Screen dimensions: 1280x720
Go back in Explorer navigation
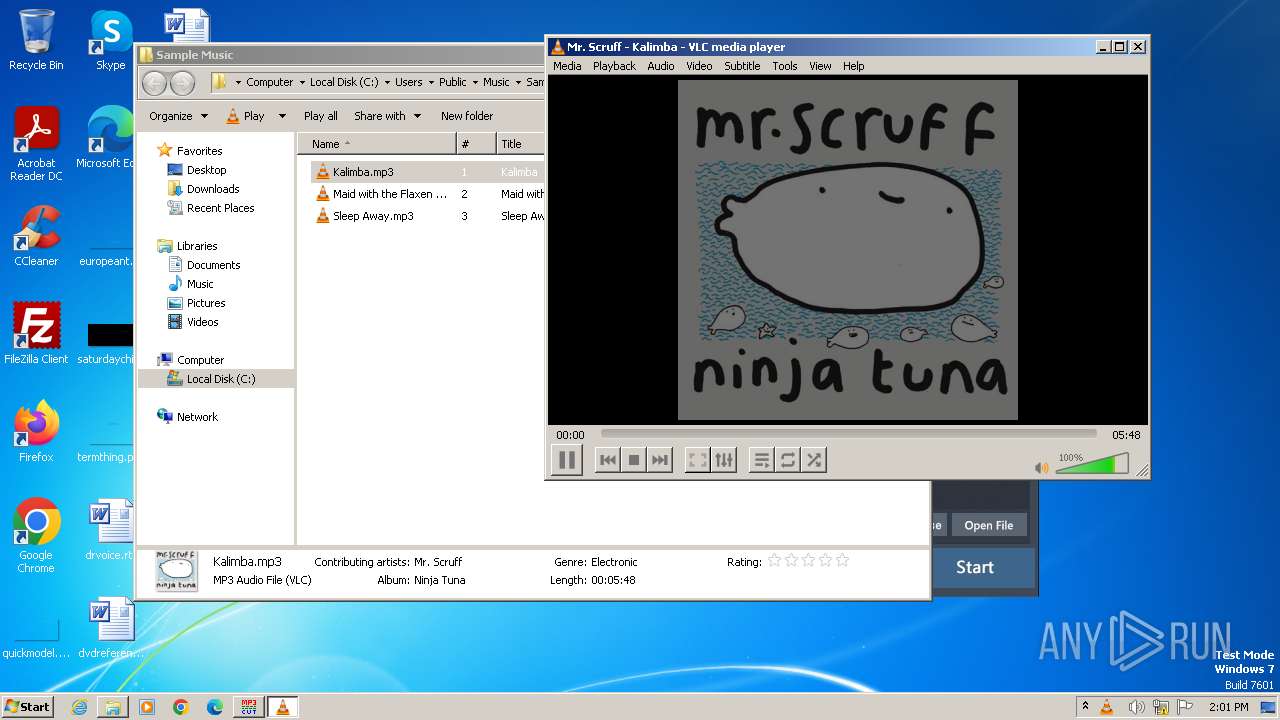pyautogui.click(x=154, y=83)
